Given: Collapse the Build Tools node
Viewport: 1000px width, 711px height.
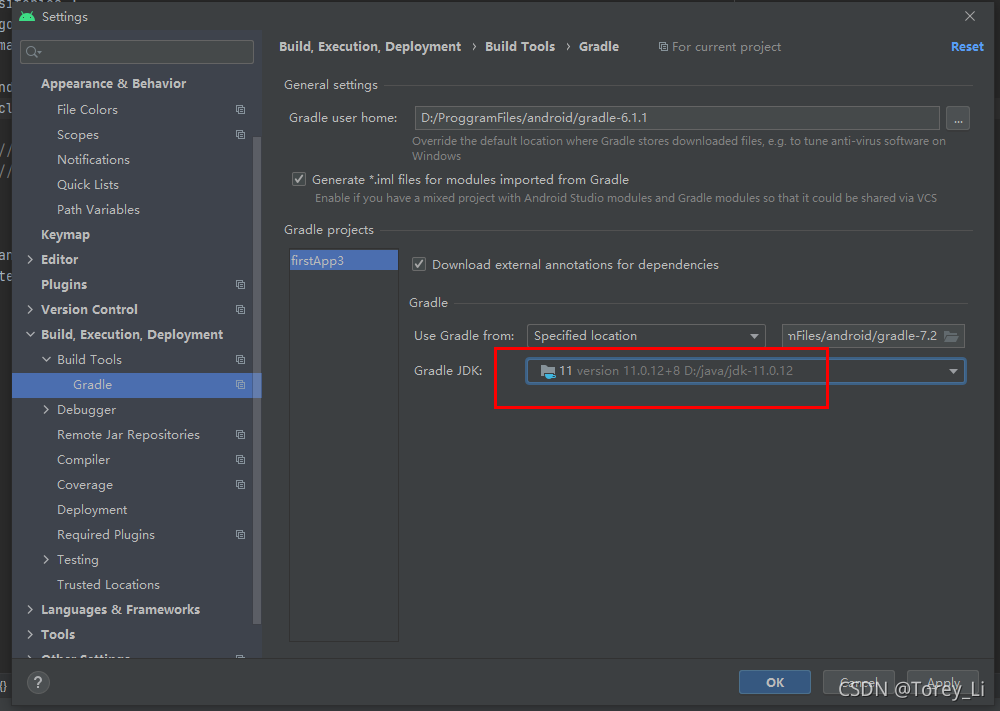Looking at the screenshot, I should pyautogui.click(x=46, y=360).
